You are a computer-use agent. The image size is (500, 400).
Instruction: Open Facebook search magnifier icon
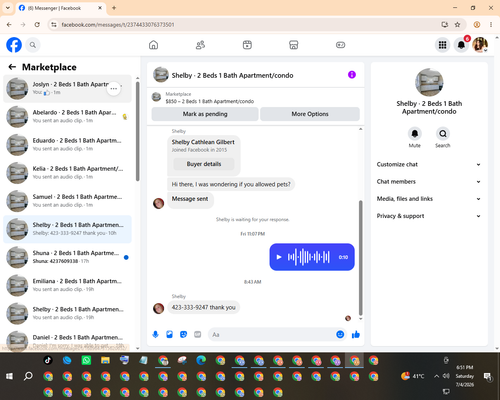pyautogui.click(x=33, y=45)
